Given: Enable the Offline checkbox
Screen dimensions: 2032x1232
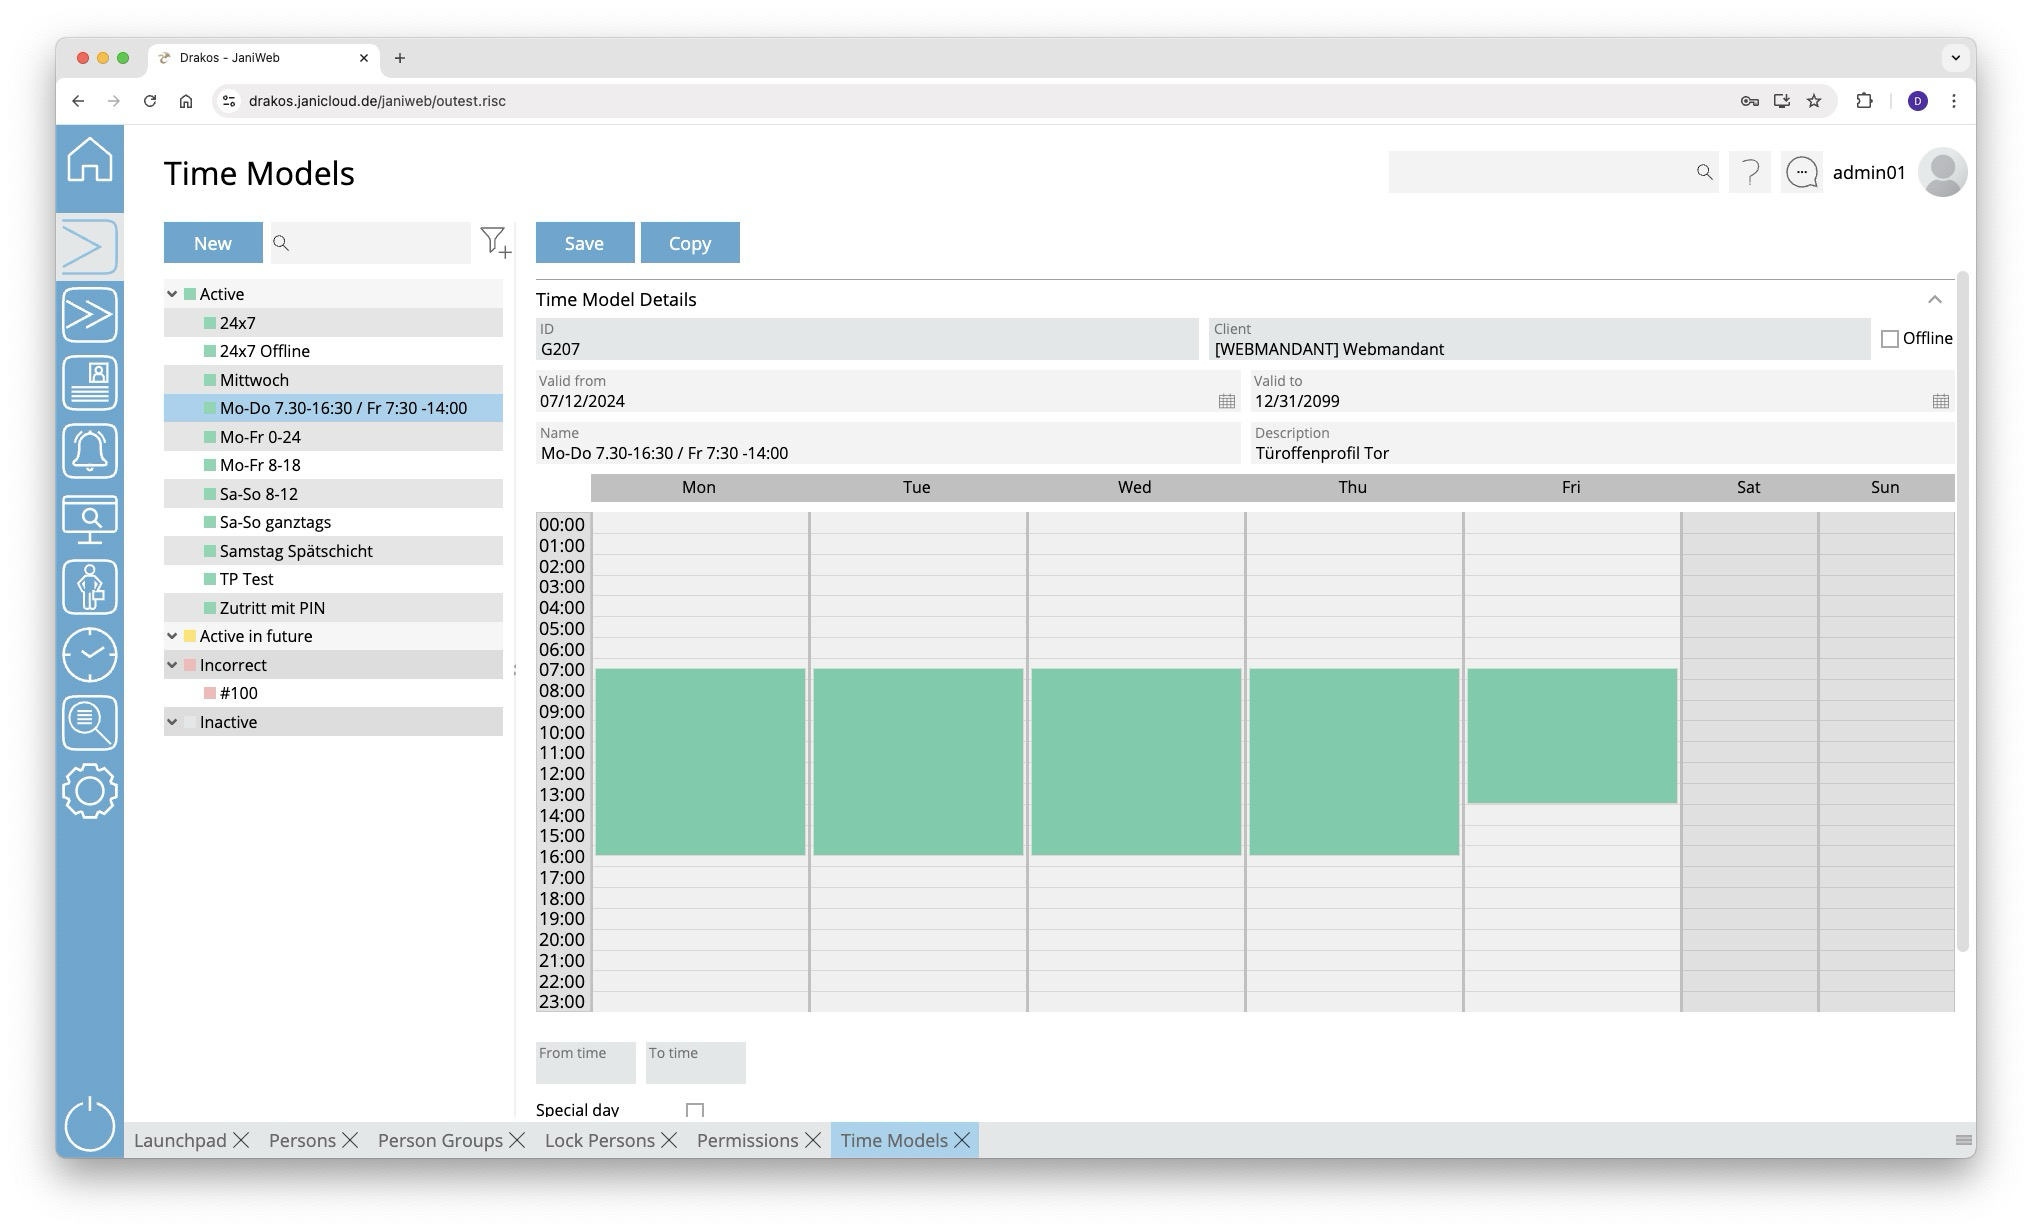Looking at the screenshot, I should click(1889, 339).
